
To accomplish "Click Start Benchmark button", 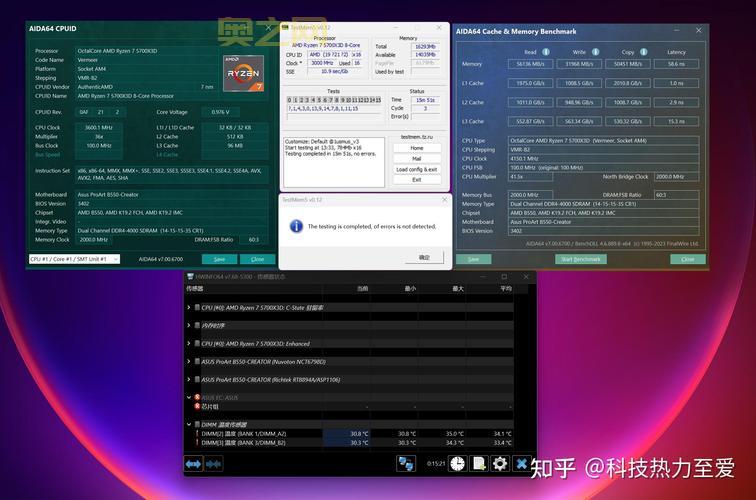I will point(581,259).
